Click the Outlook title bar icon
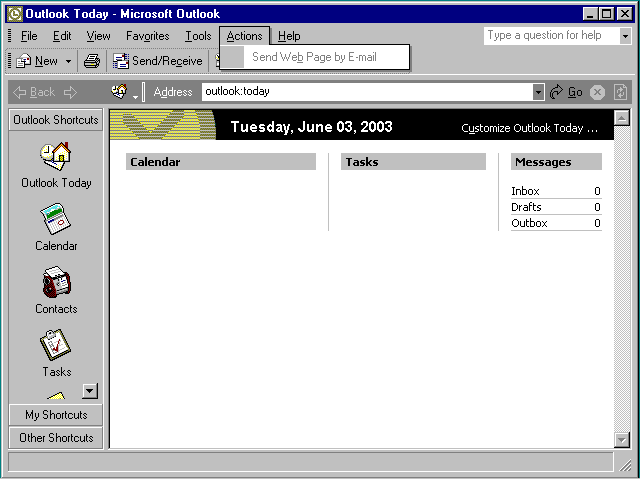The width and height of the screenshot is (640, 480). click(15, 14)
